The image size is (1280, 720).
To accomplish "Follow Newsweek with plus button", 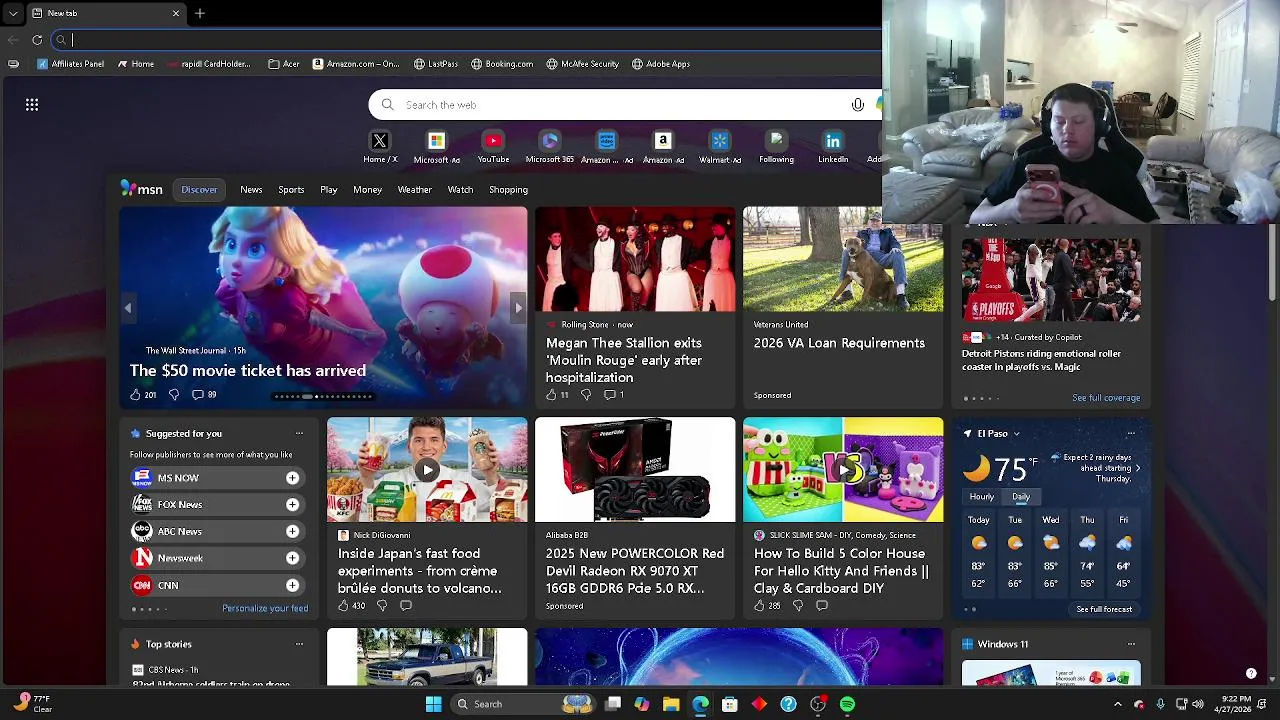I will click(292, 558).
